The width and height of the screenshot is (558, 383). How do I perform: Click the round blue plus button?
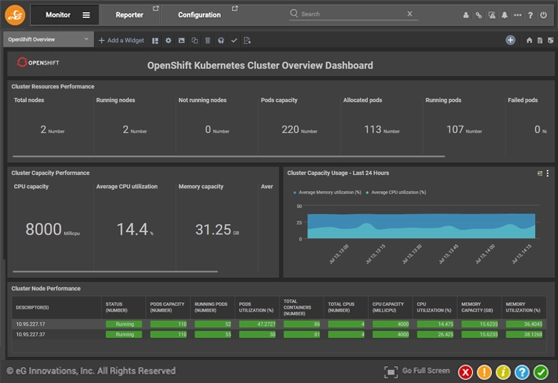pos(510,40)
